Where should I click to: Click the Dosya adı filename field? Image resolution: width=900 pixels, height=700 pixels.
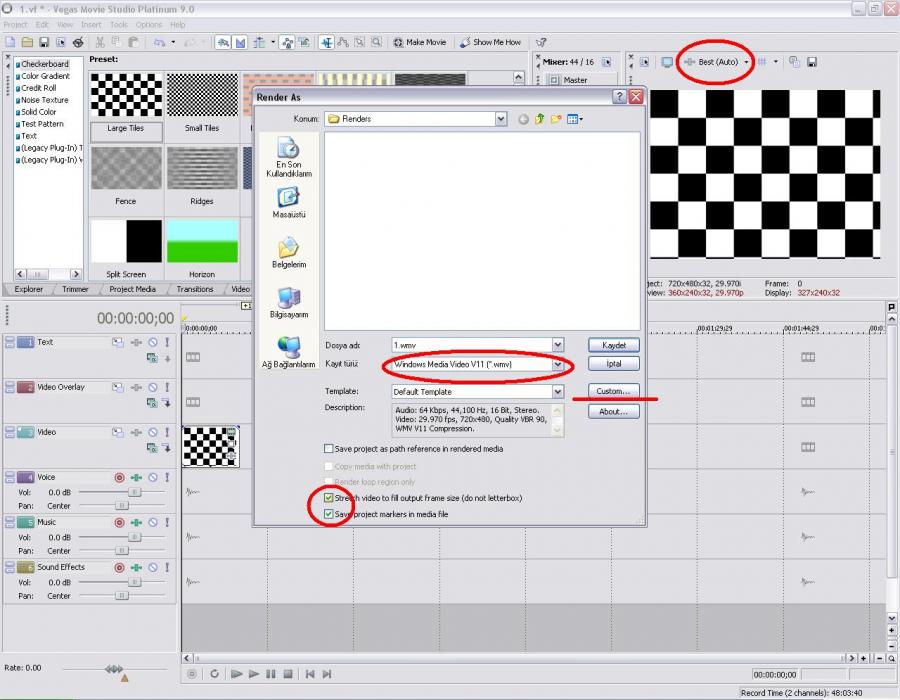click(x=472, y=345)
